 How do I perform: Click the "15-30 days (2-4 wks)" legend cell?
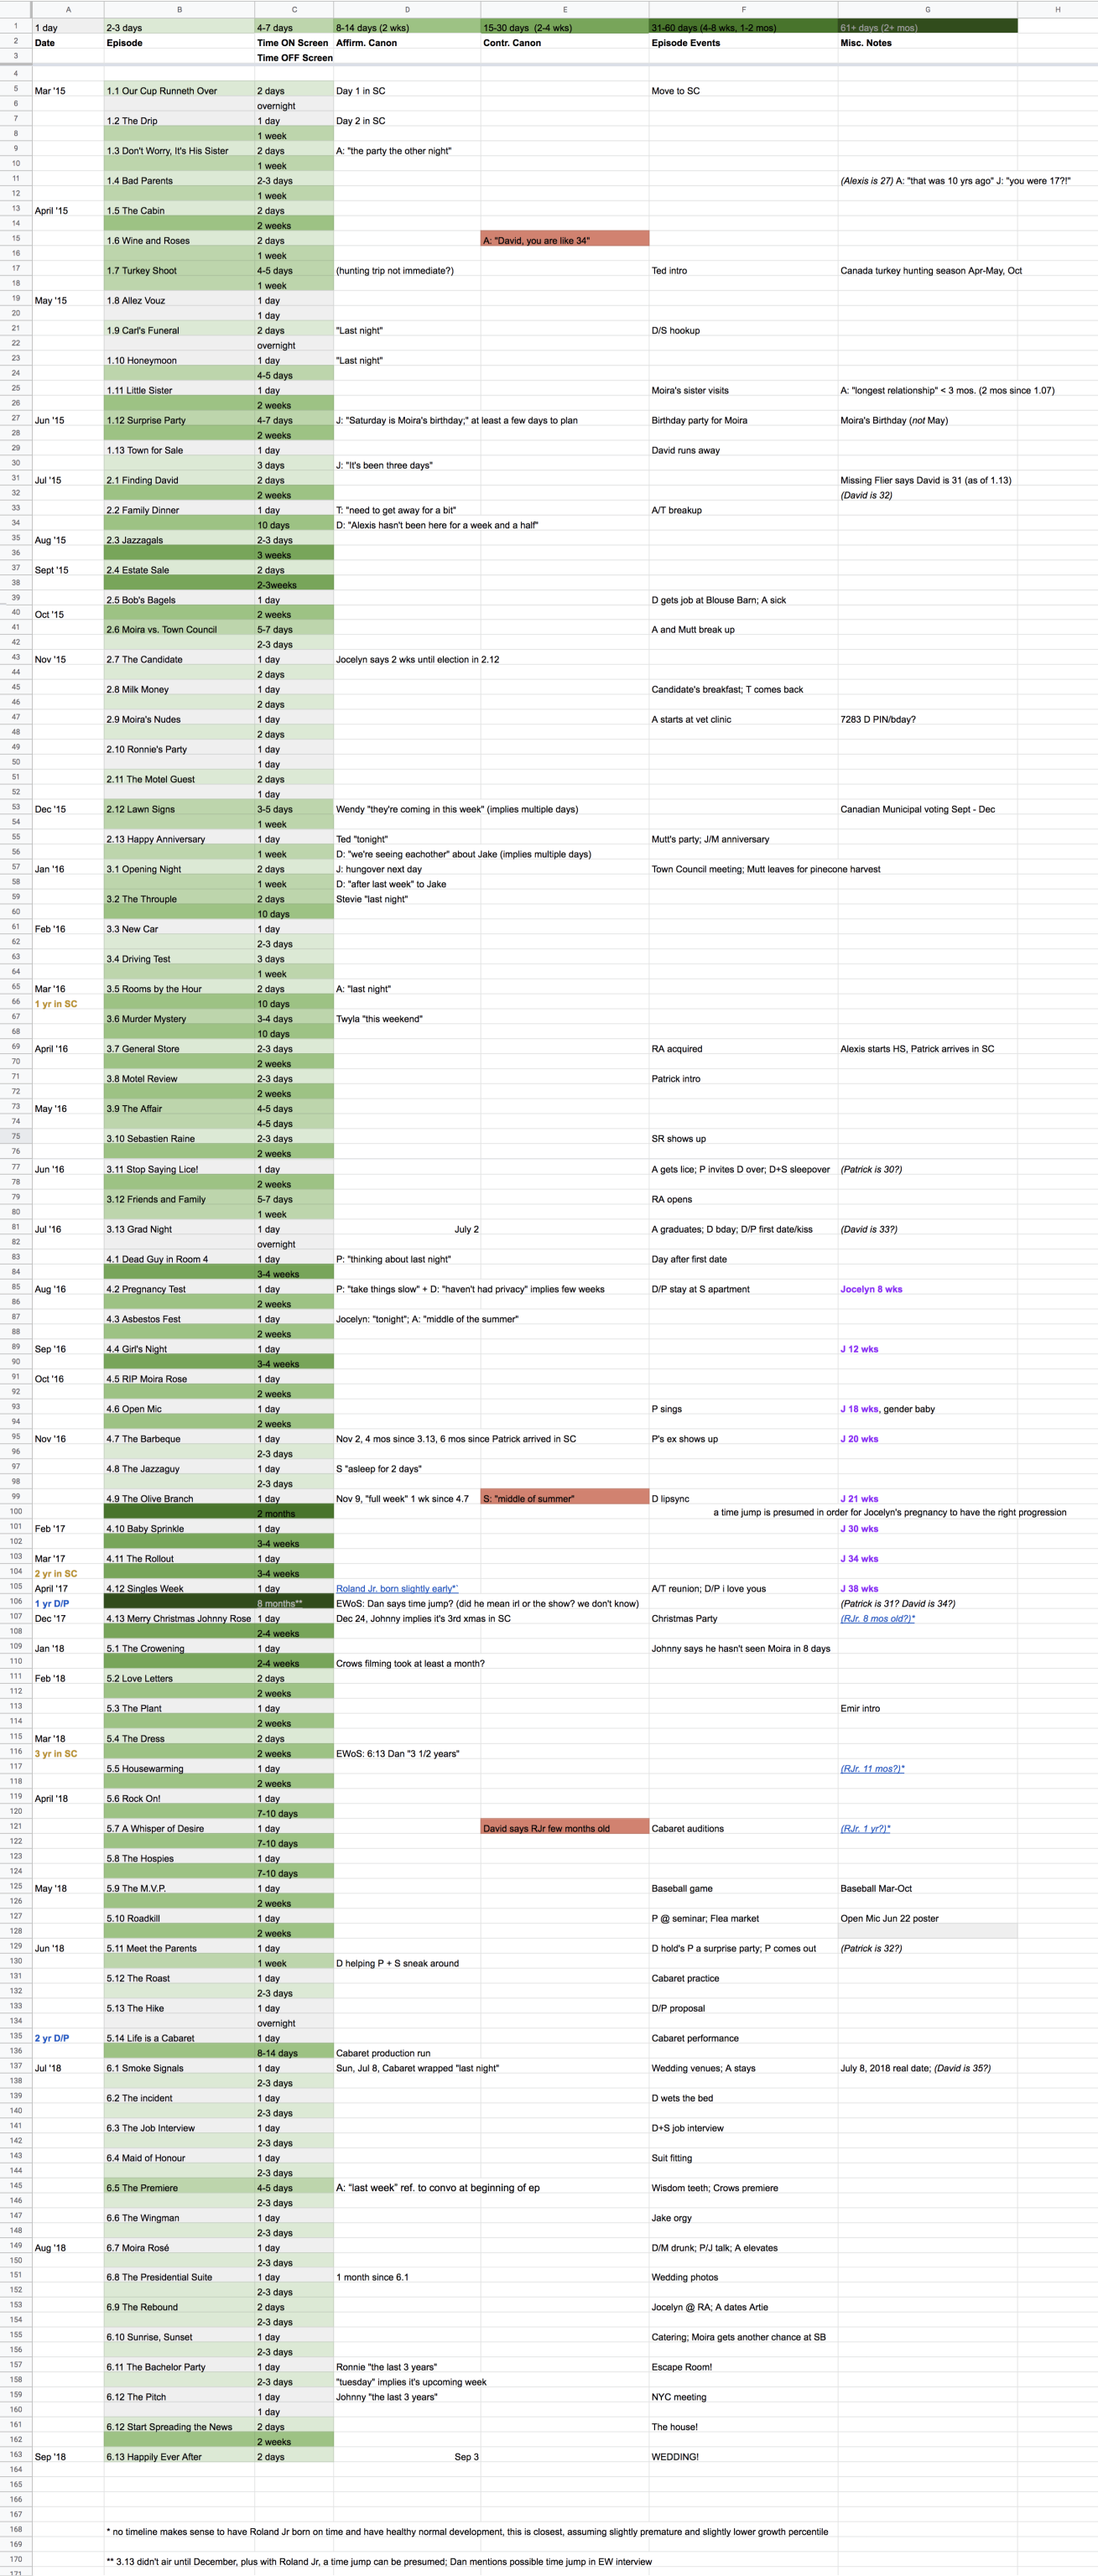(x=564, y=27)
